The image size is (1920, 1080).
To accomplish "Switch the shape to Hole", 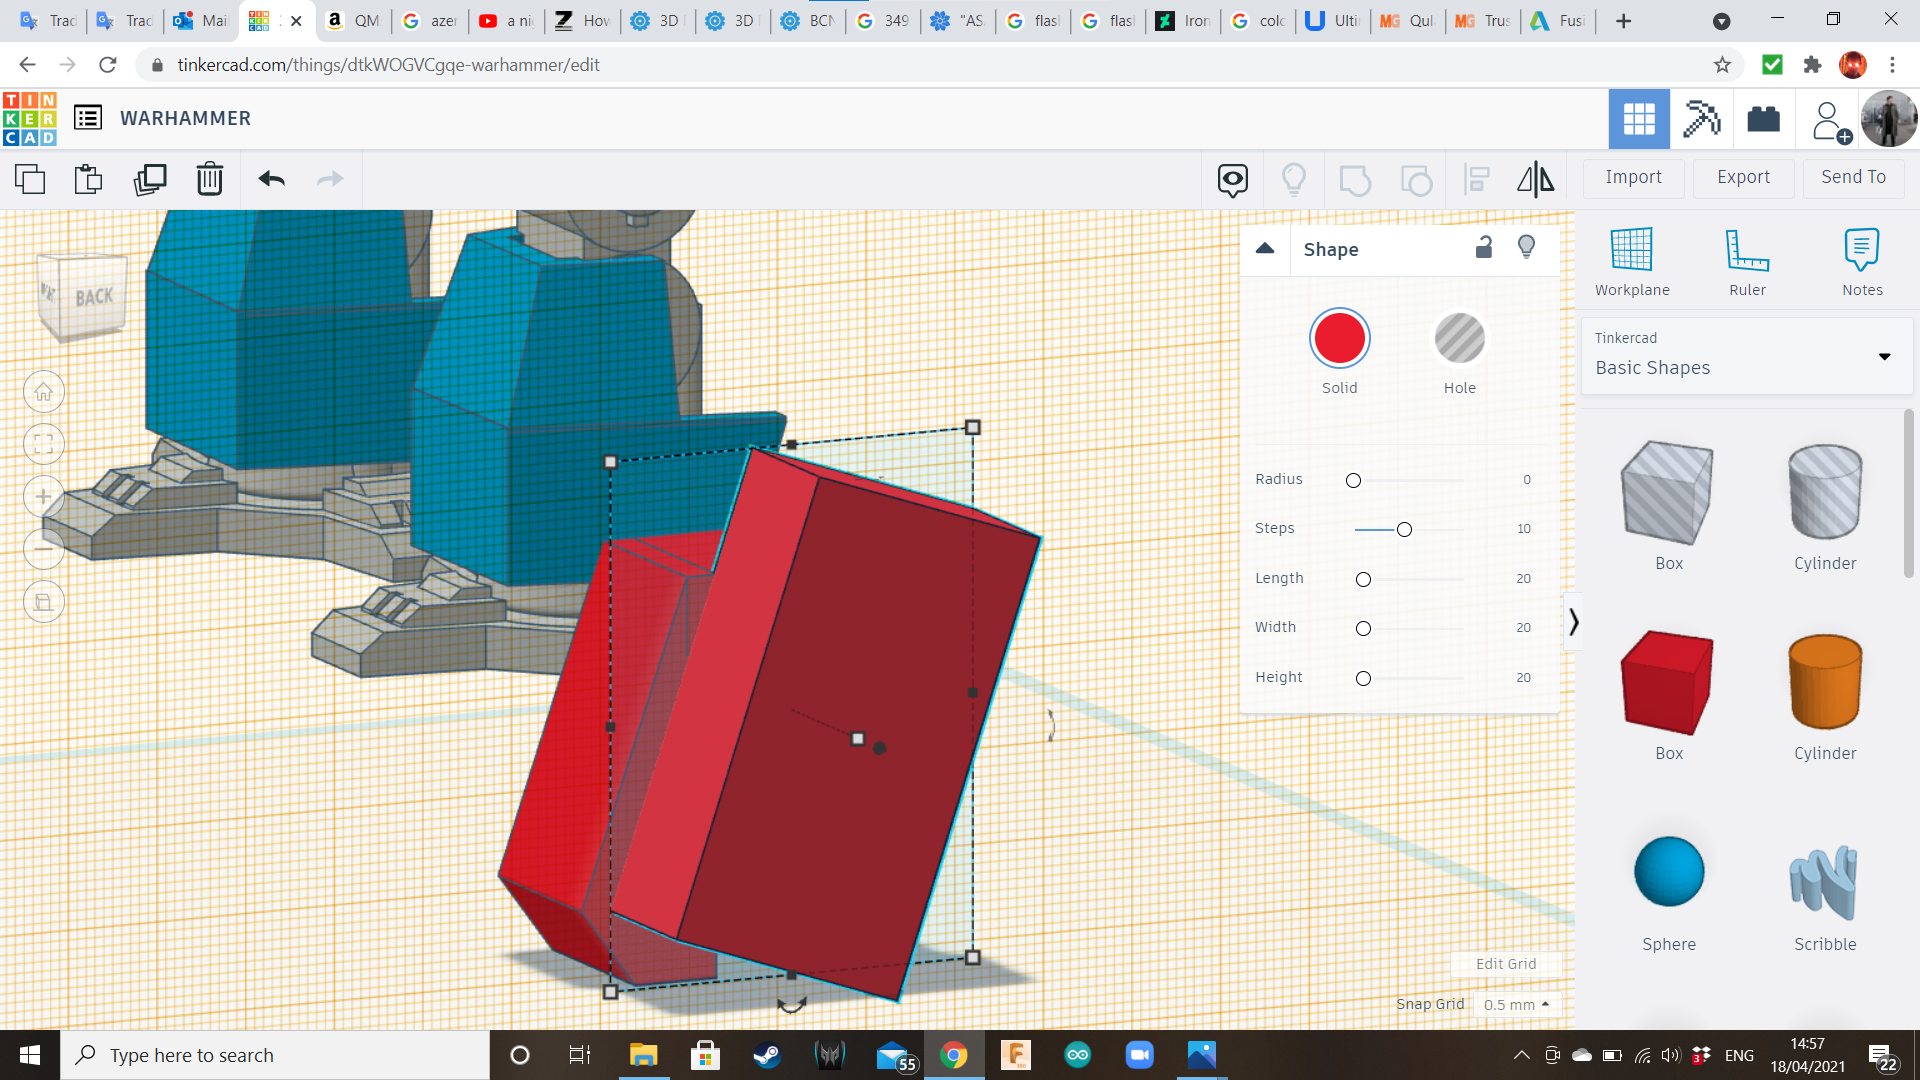I will pos(1459,339).
